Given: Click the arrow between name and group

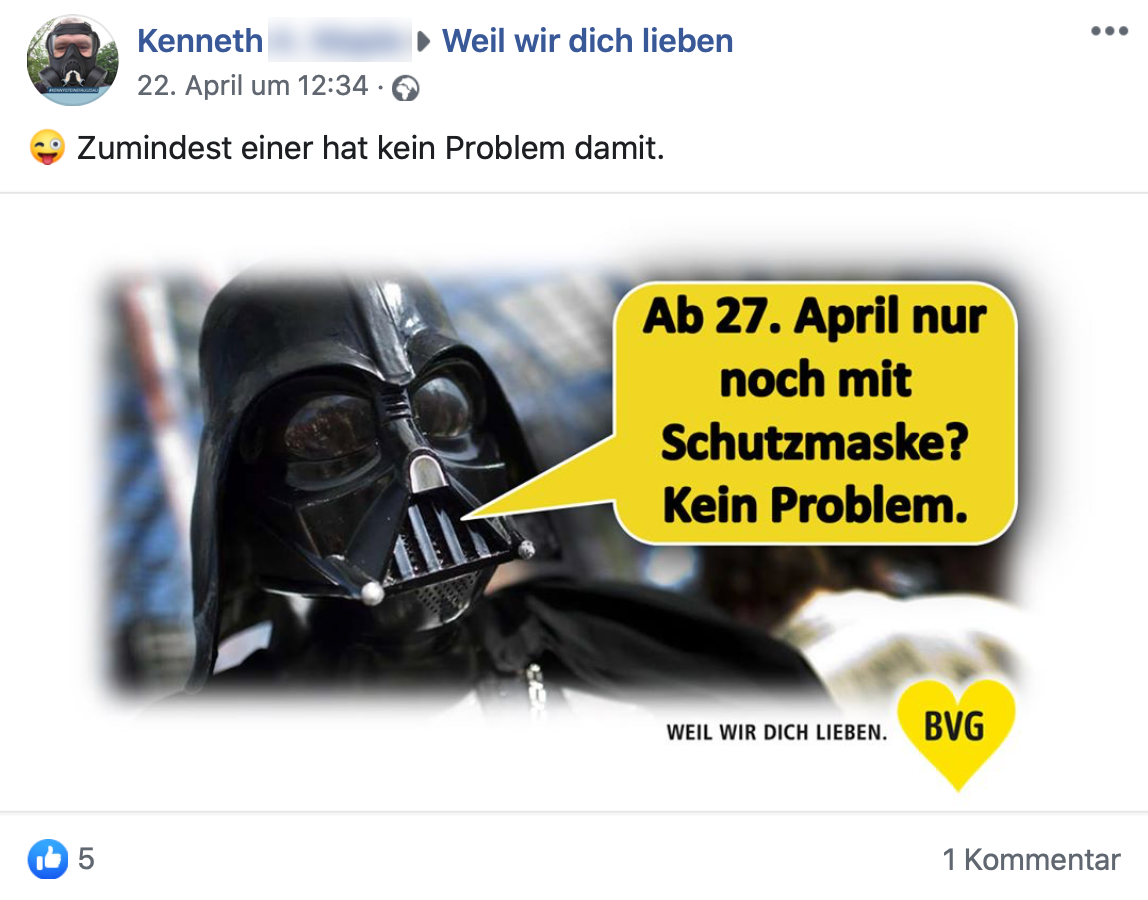Looking at the screenshot, I should click(423, 41).
